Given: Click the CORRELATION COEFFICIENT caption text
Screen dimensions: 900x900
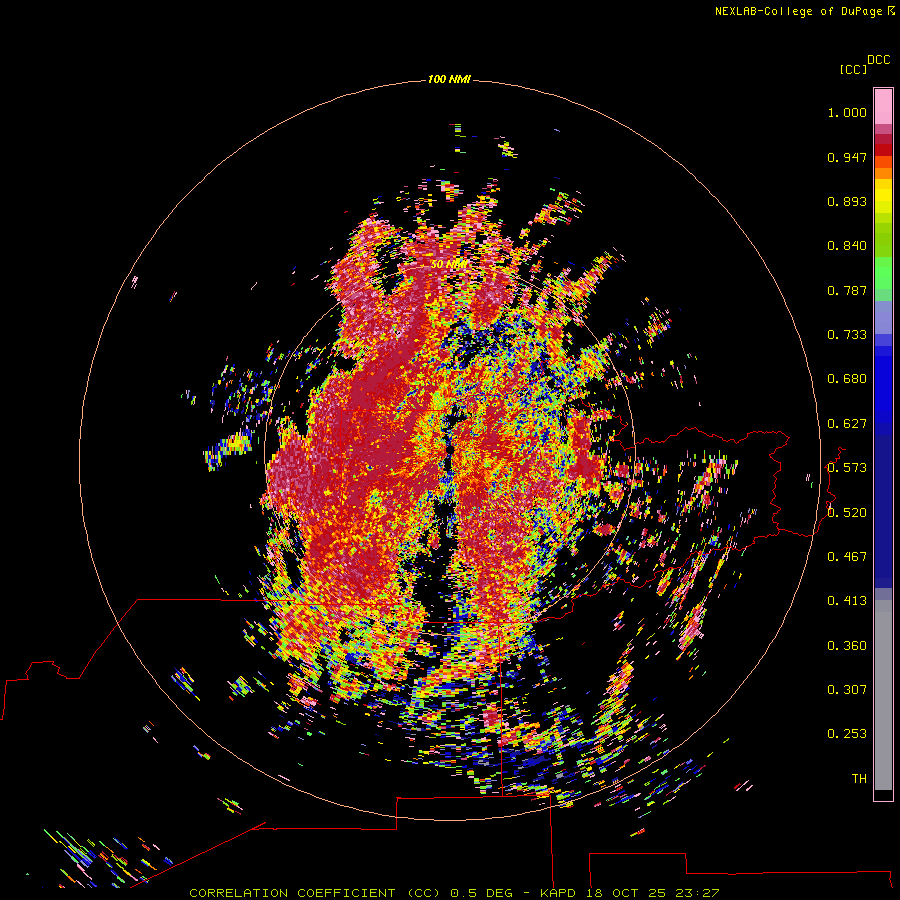Looking at the screenshot, I should pos(292,893).
